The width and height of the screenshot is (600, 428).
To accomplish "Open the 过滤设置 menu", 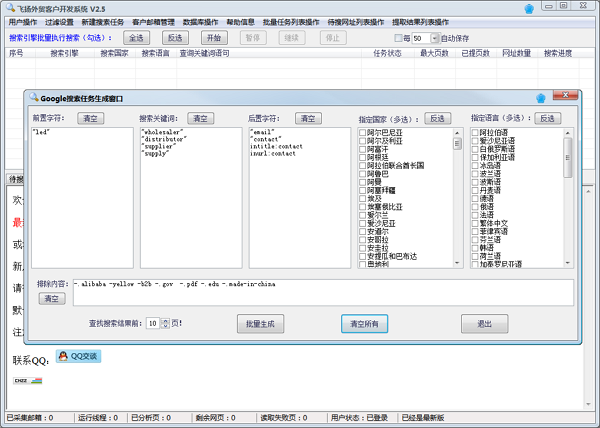I will 59,22.
